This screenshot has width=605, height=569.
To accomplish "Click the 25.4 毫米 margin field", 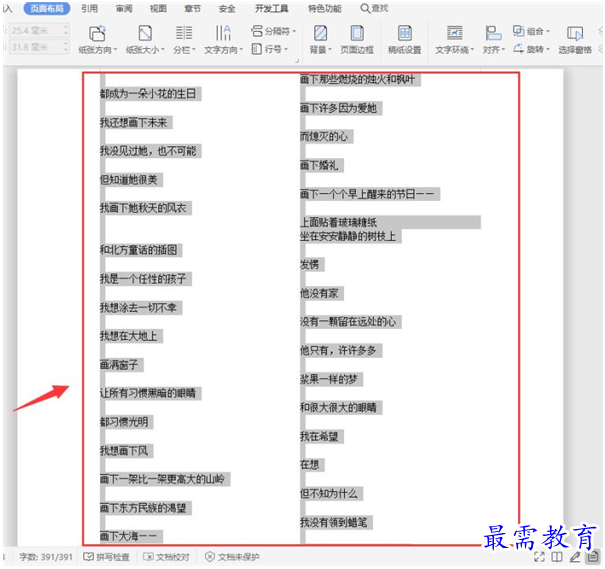I will point(35,30).
